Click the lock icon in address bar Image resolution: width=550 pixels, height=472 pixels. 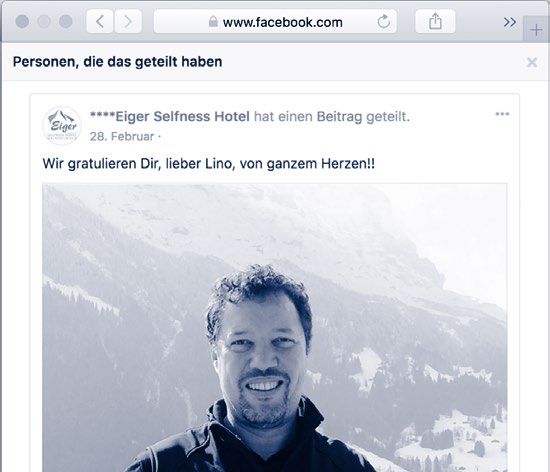[213, 22]
